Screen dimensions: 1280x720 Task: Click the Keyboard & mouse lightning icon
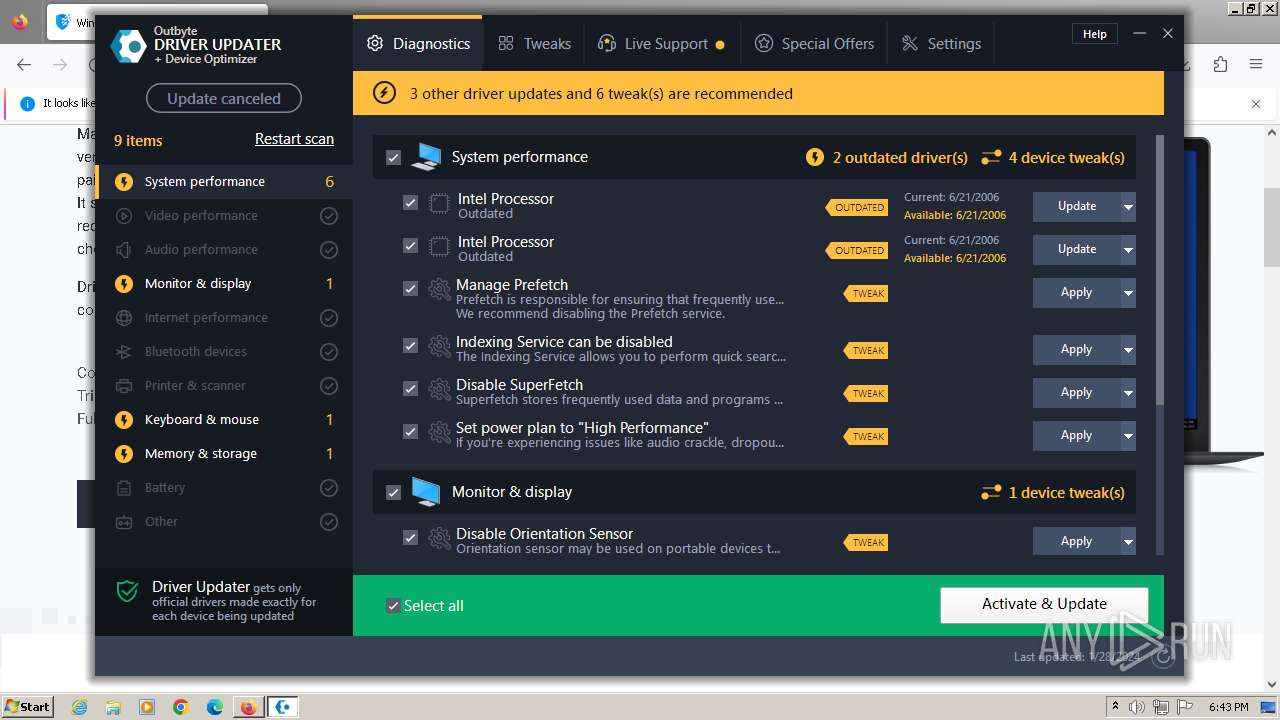(x=124, y=420)
